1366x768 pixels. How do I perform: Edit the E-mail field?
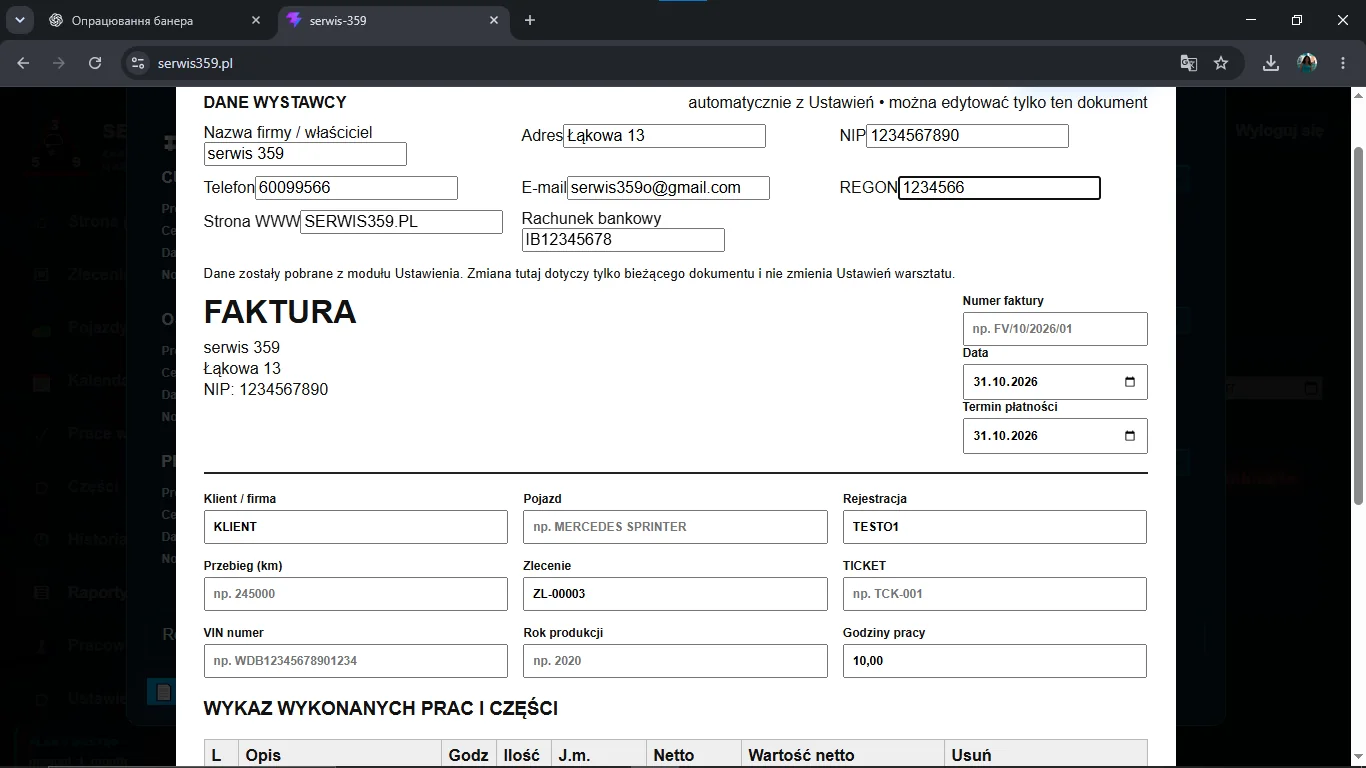668,188
